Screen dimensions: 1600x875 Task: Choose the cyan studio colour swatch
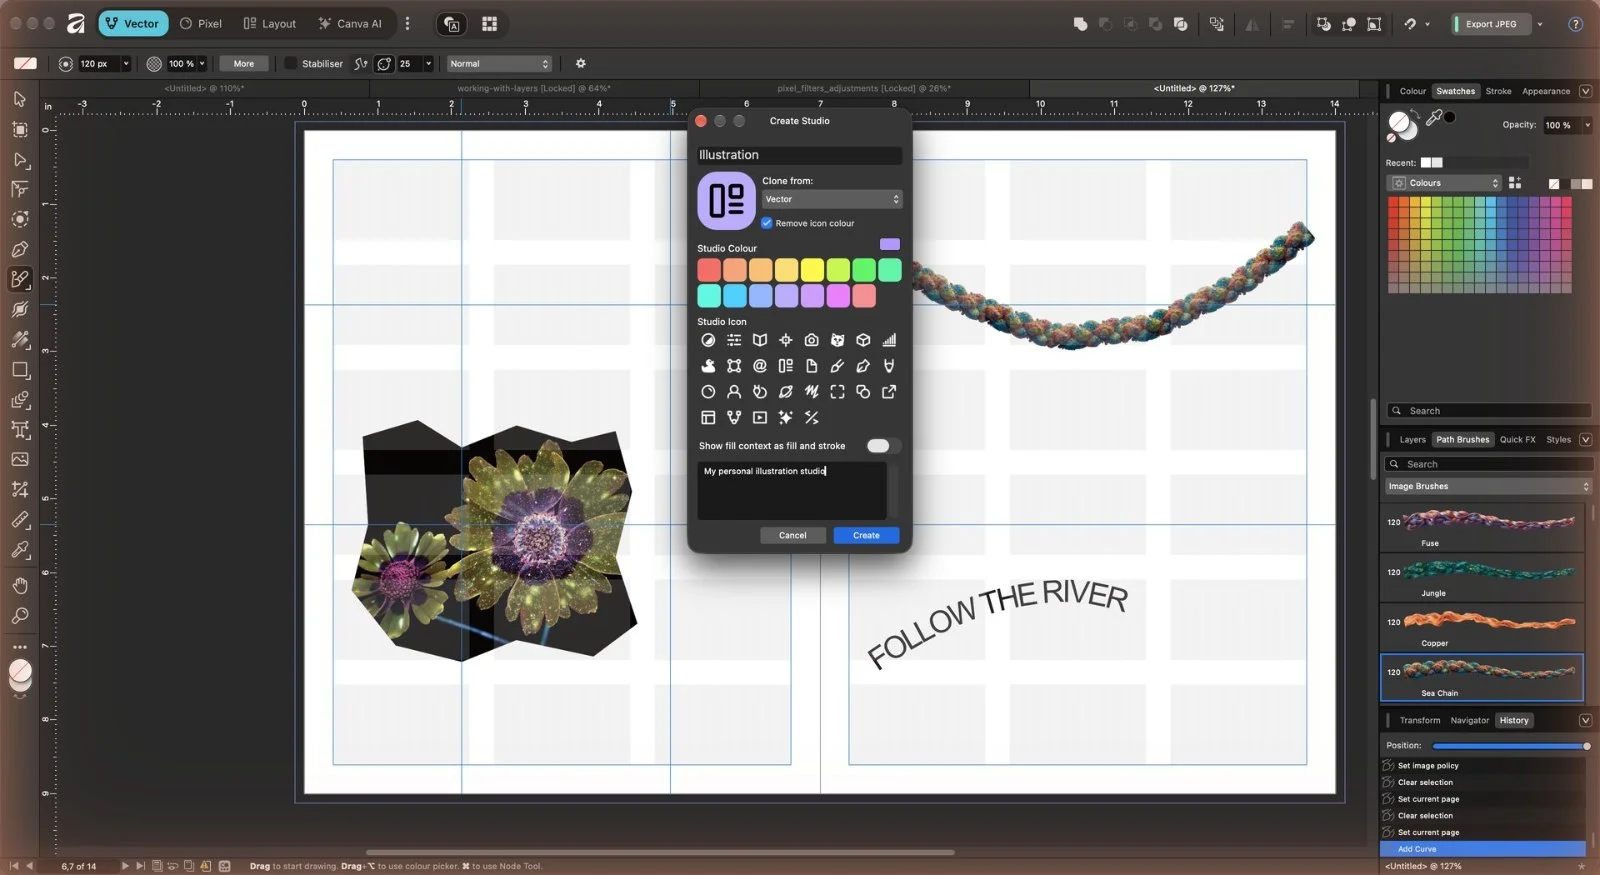click(x=709, y=296)
